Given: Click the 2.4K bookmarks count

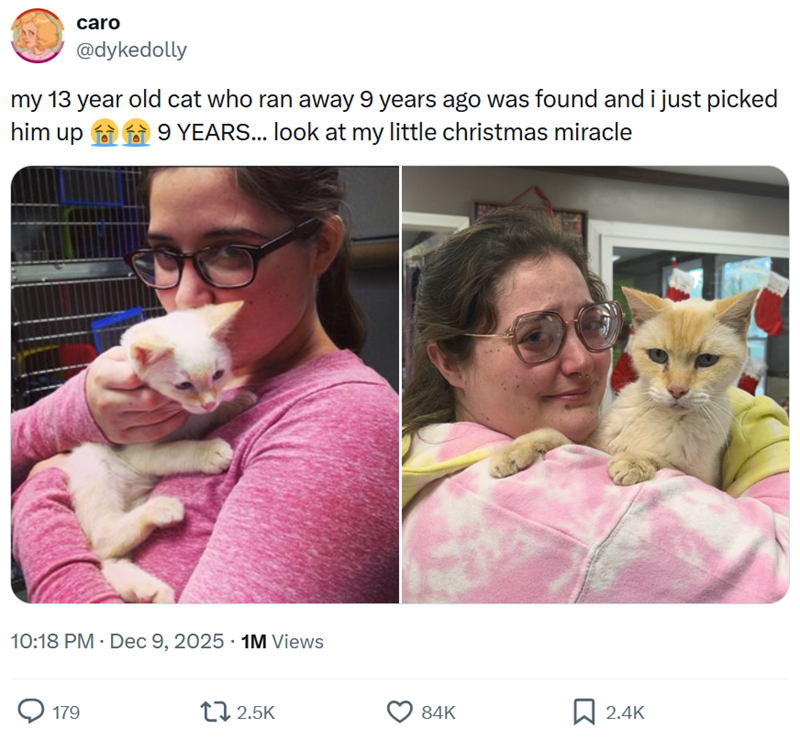Looking at the screenshot, I should tap(625, 713).
